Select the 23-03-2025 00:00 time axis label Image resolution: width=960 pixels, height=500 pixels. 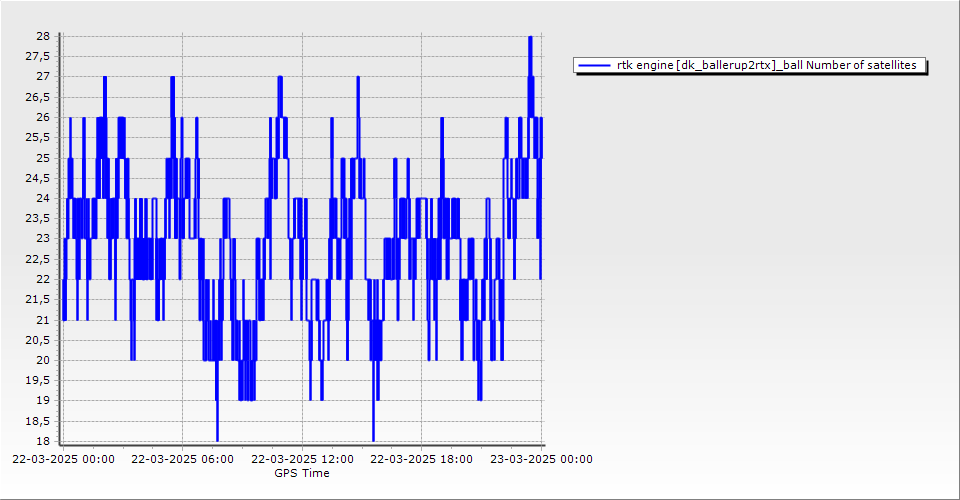pyautogui.click(x=541, y=460)
